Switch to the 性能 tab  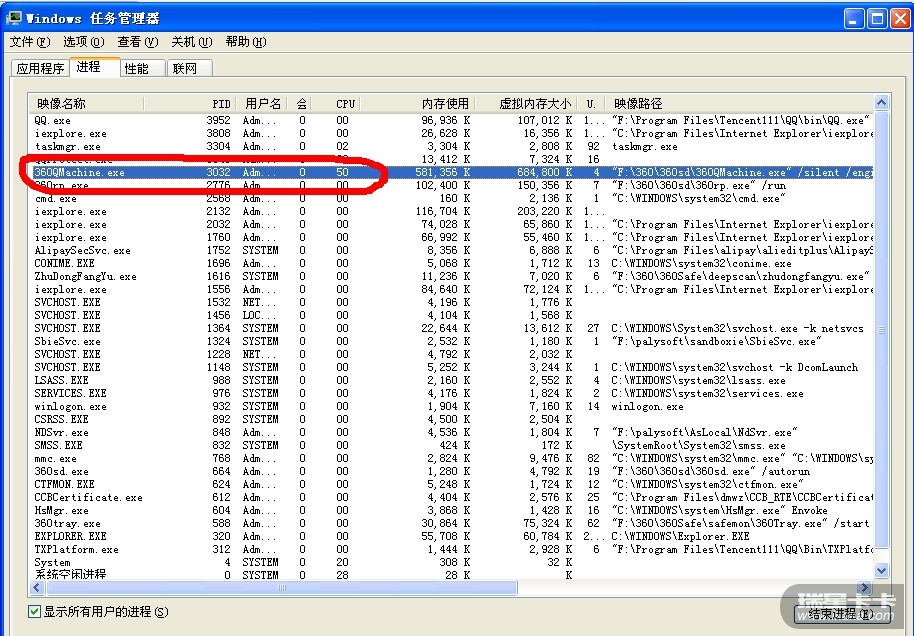[143, 68]
